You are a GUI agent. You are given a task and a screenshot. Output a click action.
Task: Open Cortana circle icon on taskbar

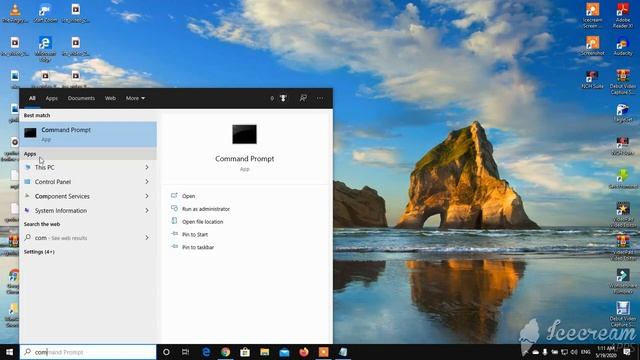tap(166, 352)
